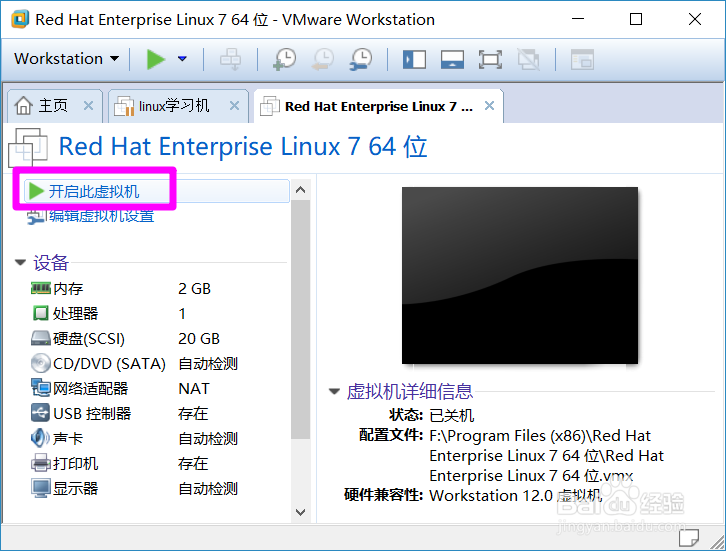
Task: Click the memory chip icon
Action: [x=41, y=288]
